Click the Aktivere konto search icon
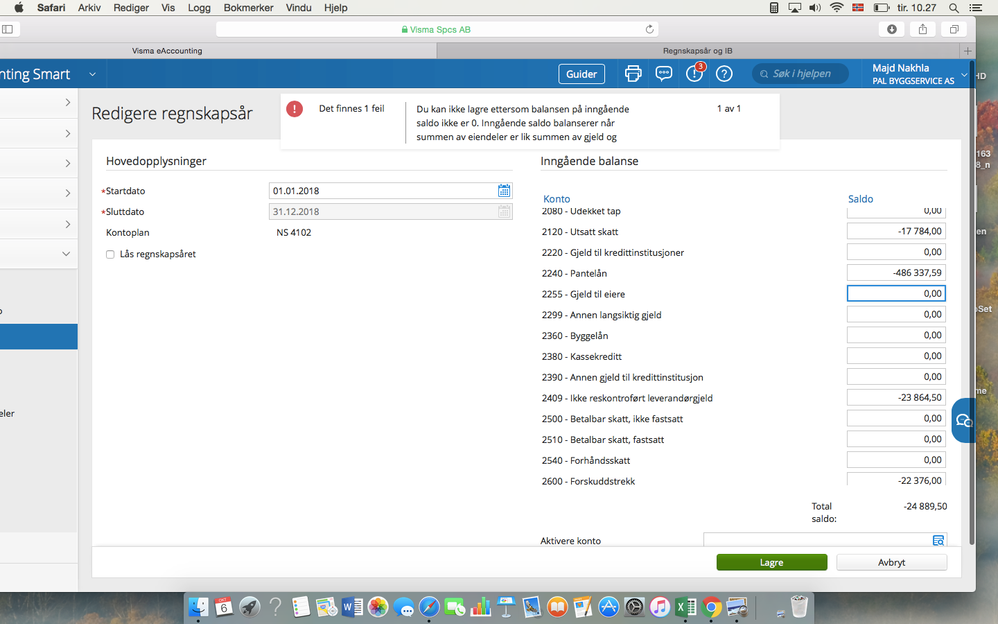The height and width of the screenshot is (624, 998). click(938, 540)
